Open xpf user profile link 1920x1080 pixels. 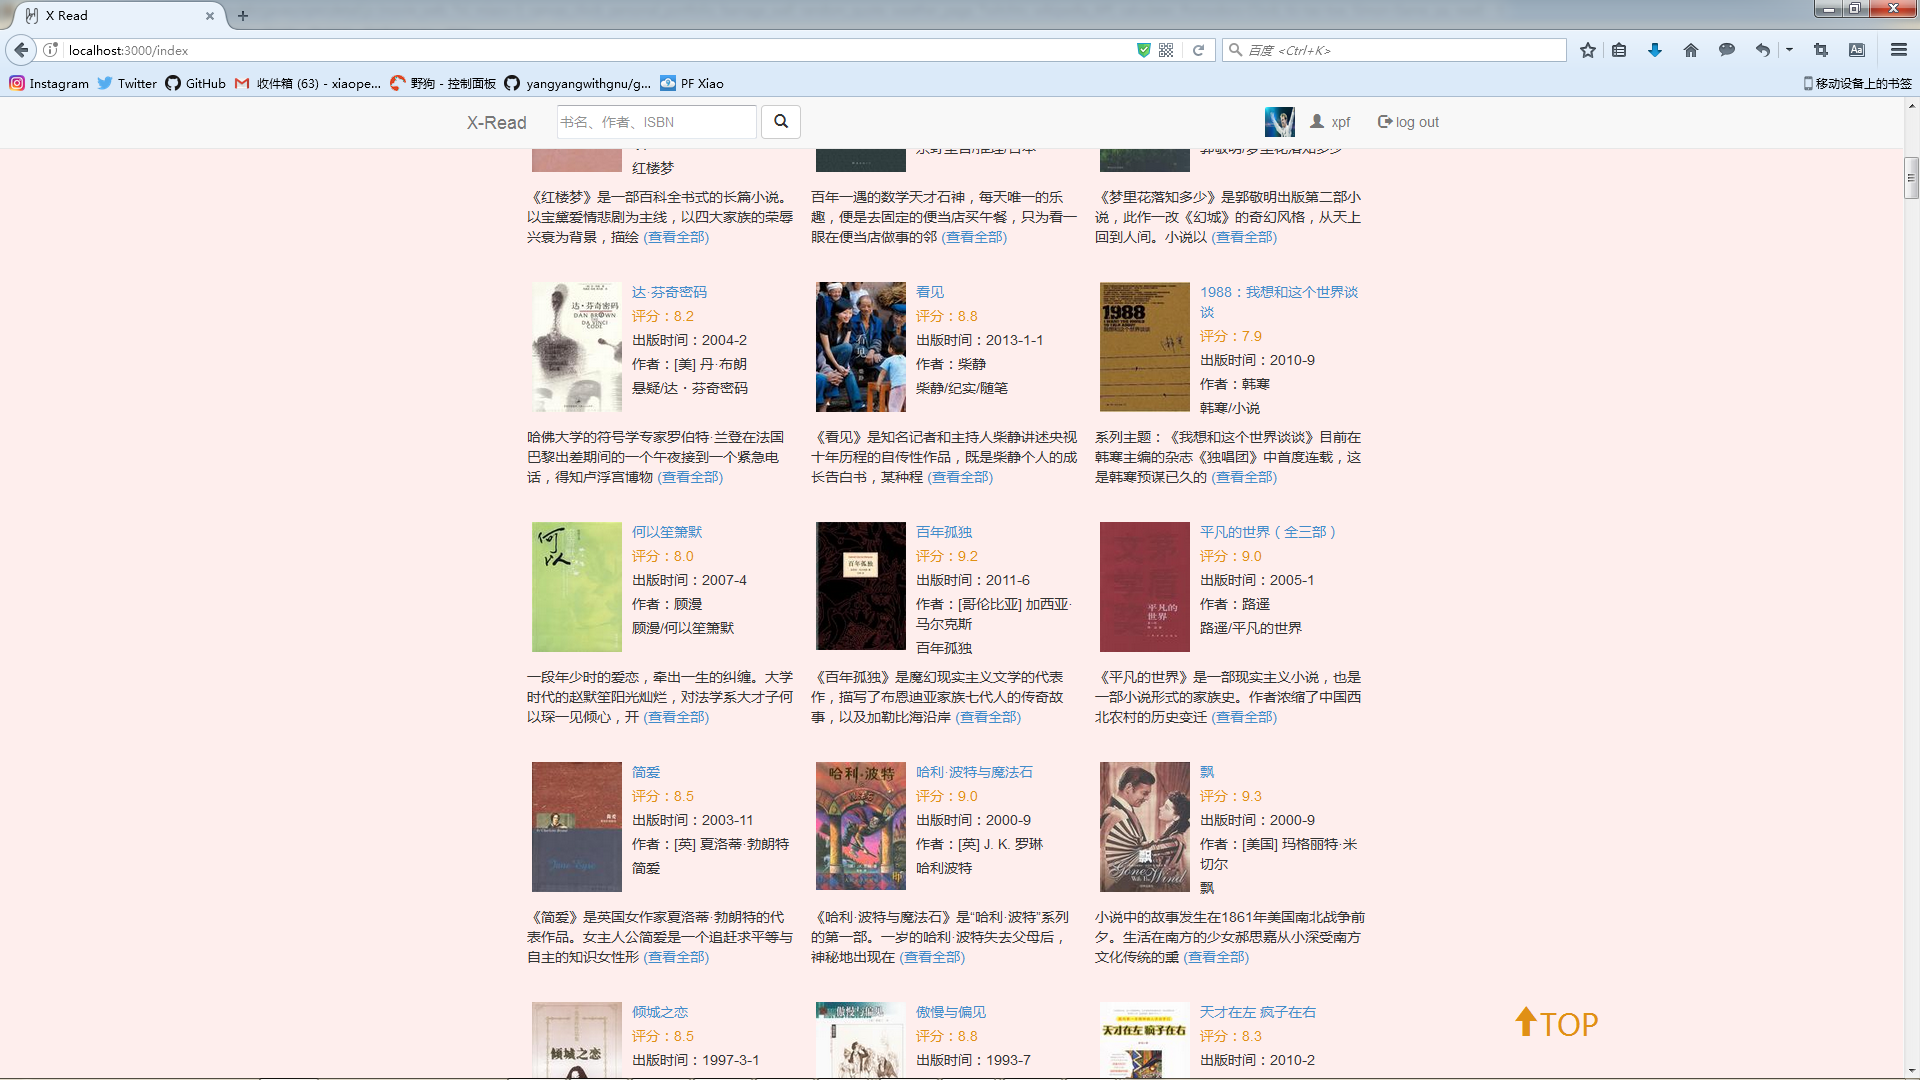point(1330,122)
